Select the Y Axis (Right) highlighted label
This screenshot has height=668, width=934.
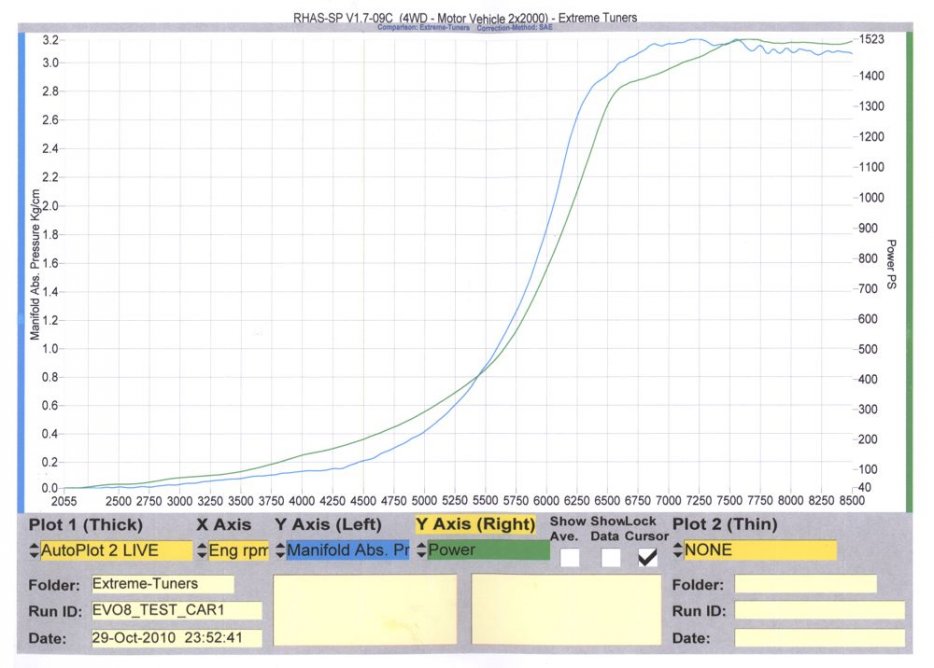click(x=474, y=524)
